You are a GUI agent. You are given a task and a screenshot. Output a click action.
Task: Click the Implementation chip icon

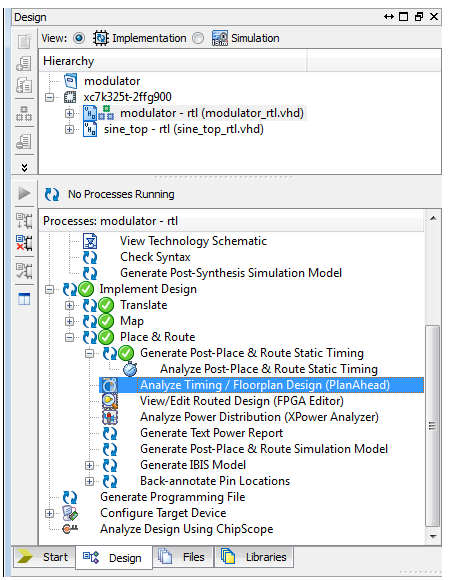(x=100, y=38)
